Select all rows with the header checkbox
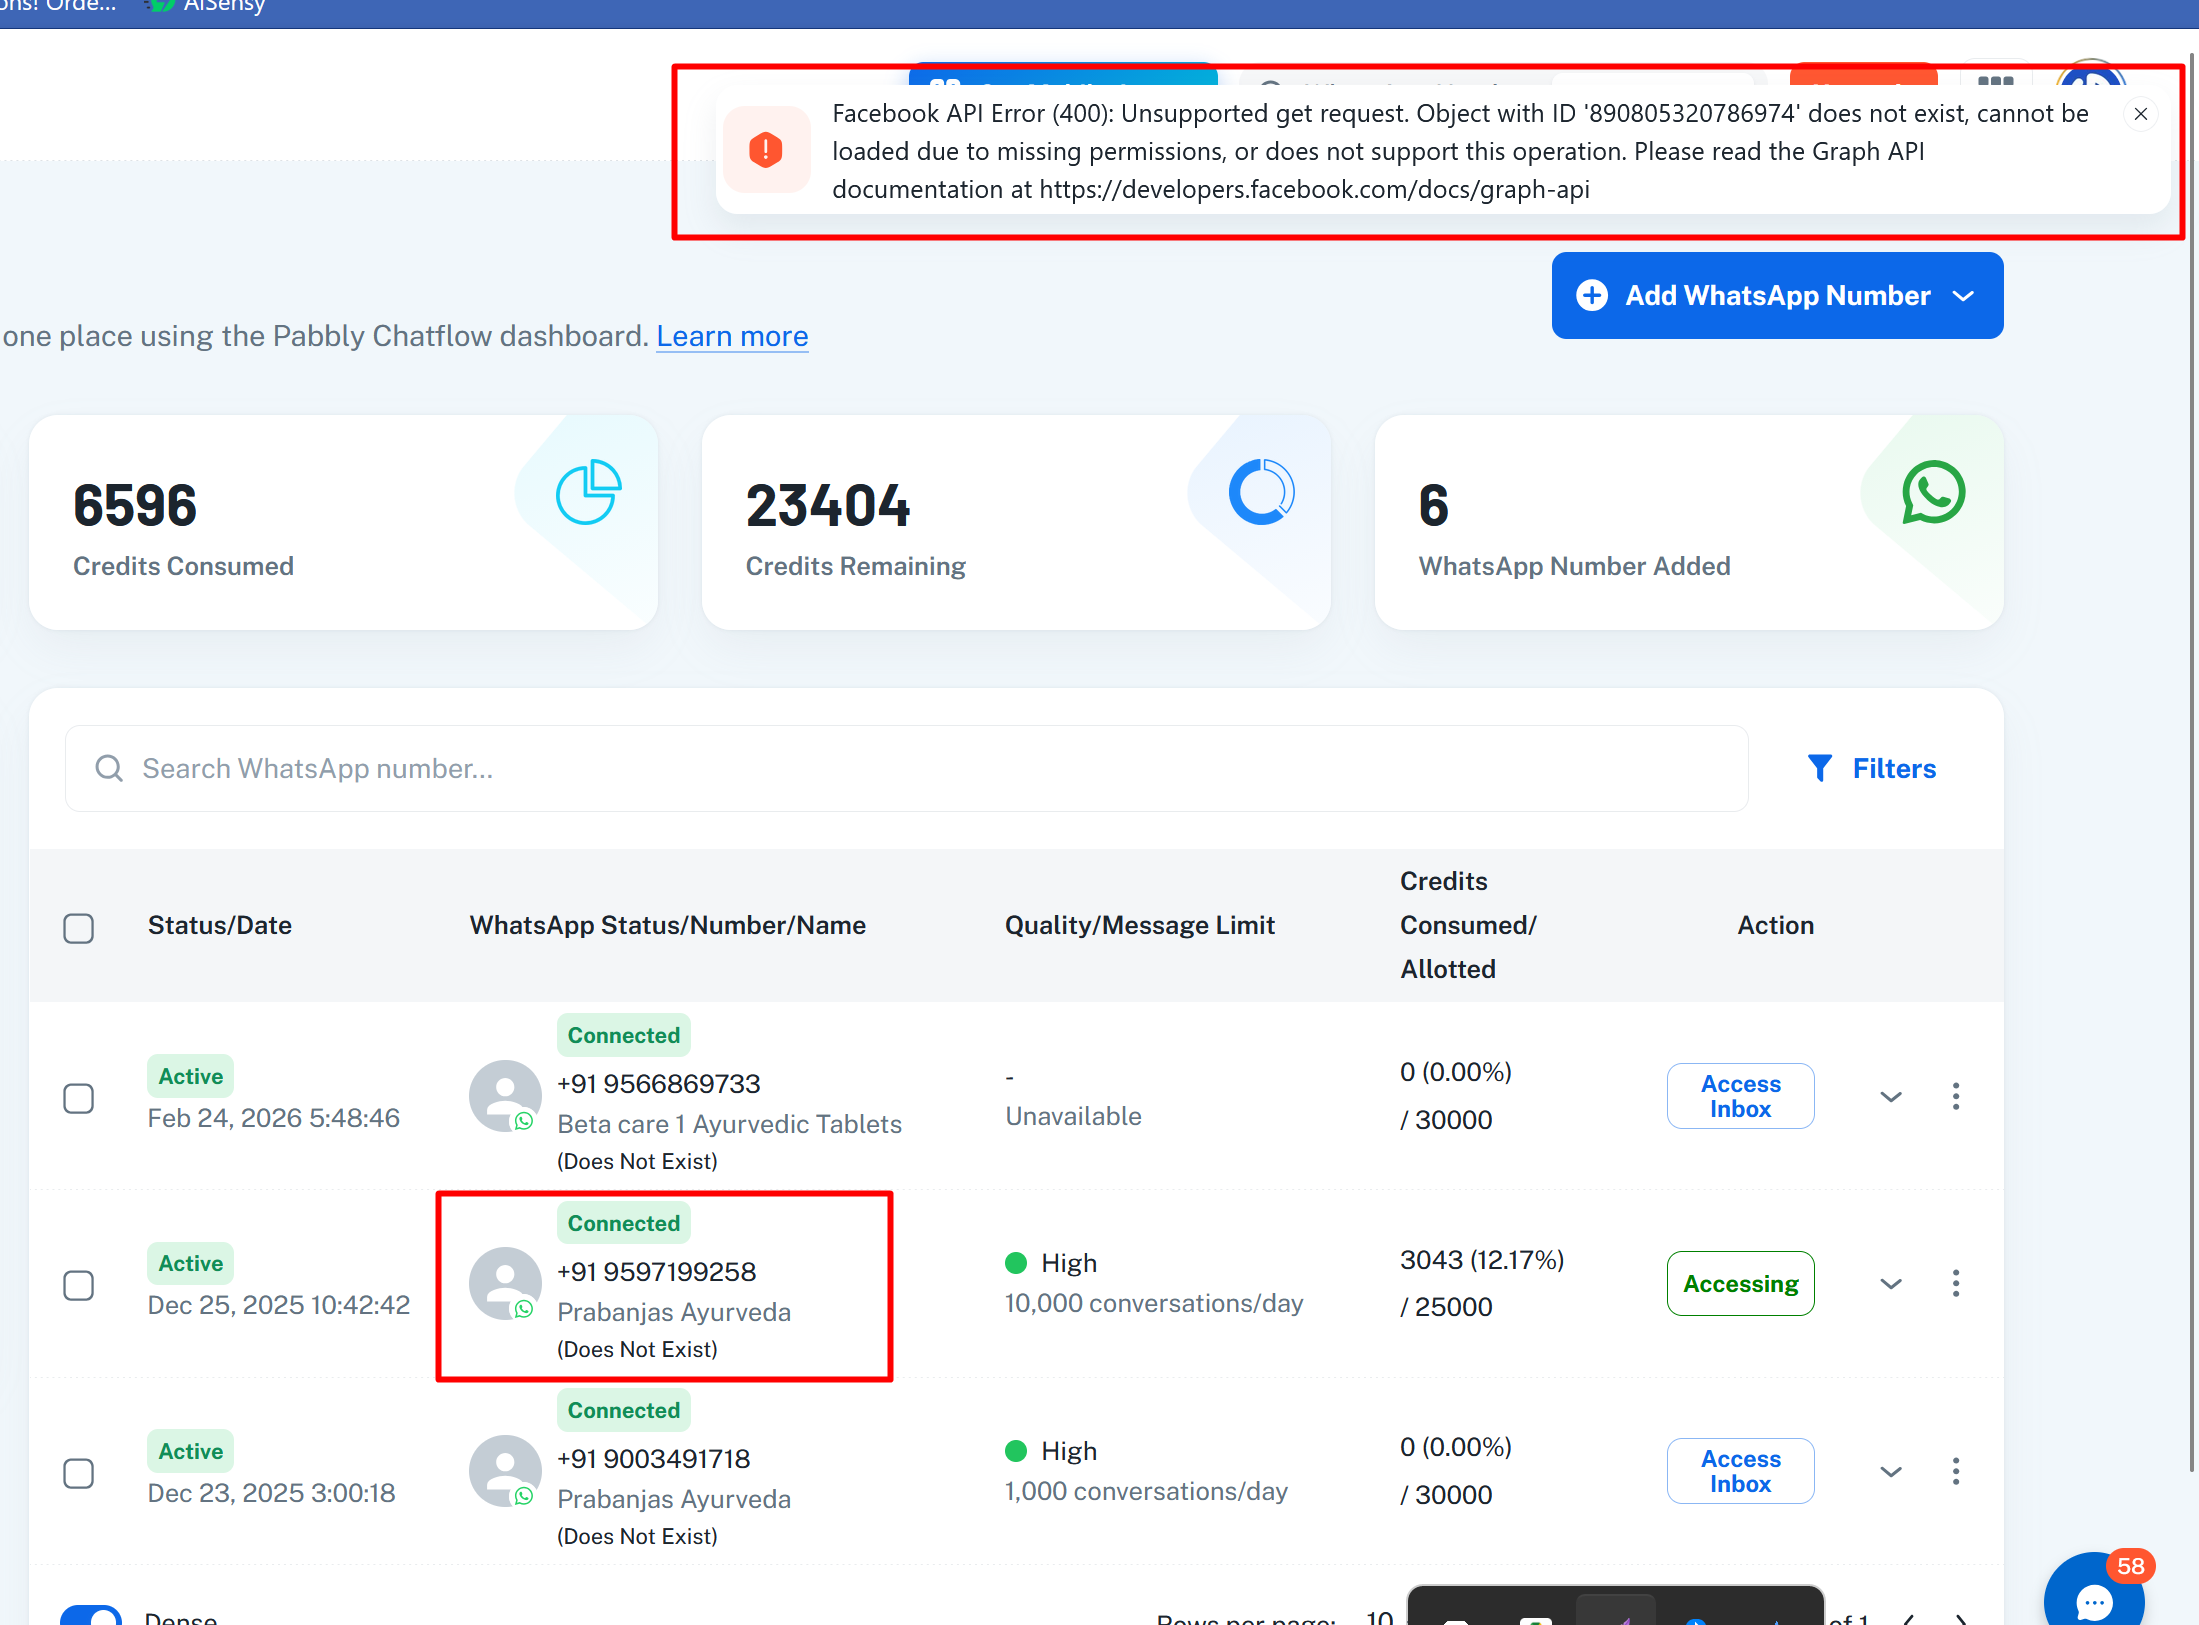This screenshot has width=2199, height=1625. tap(79, 928)
